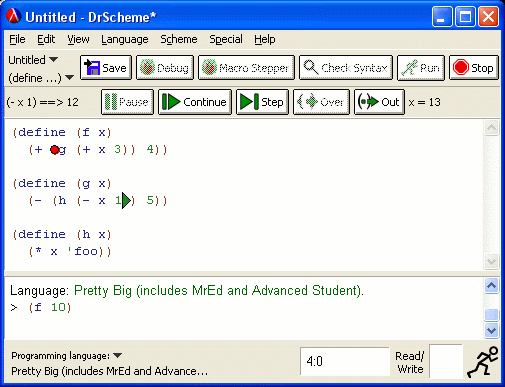Start the Debug tool
The width and height of the screenshot is (505, 387).
tap(165, 68)
